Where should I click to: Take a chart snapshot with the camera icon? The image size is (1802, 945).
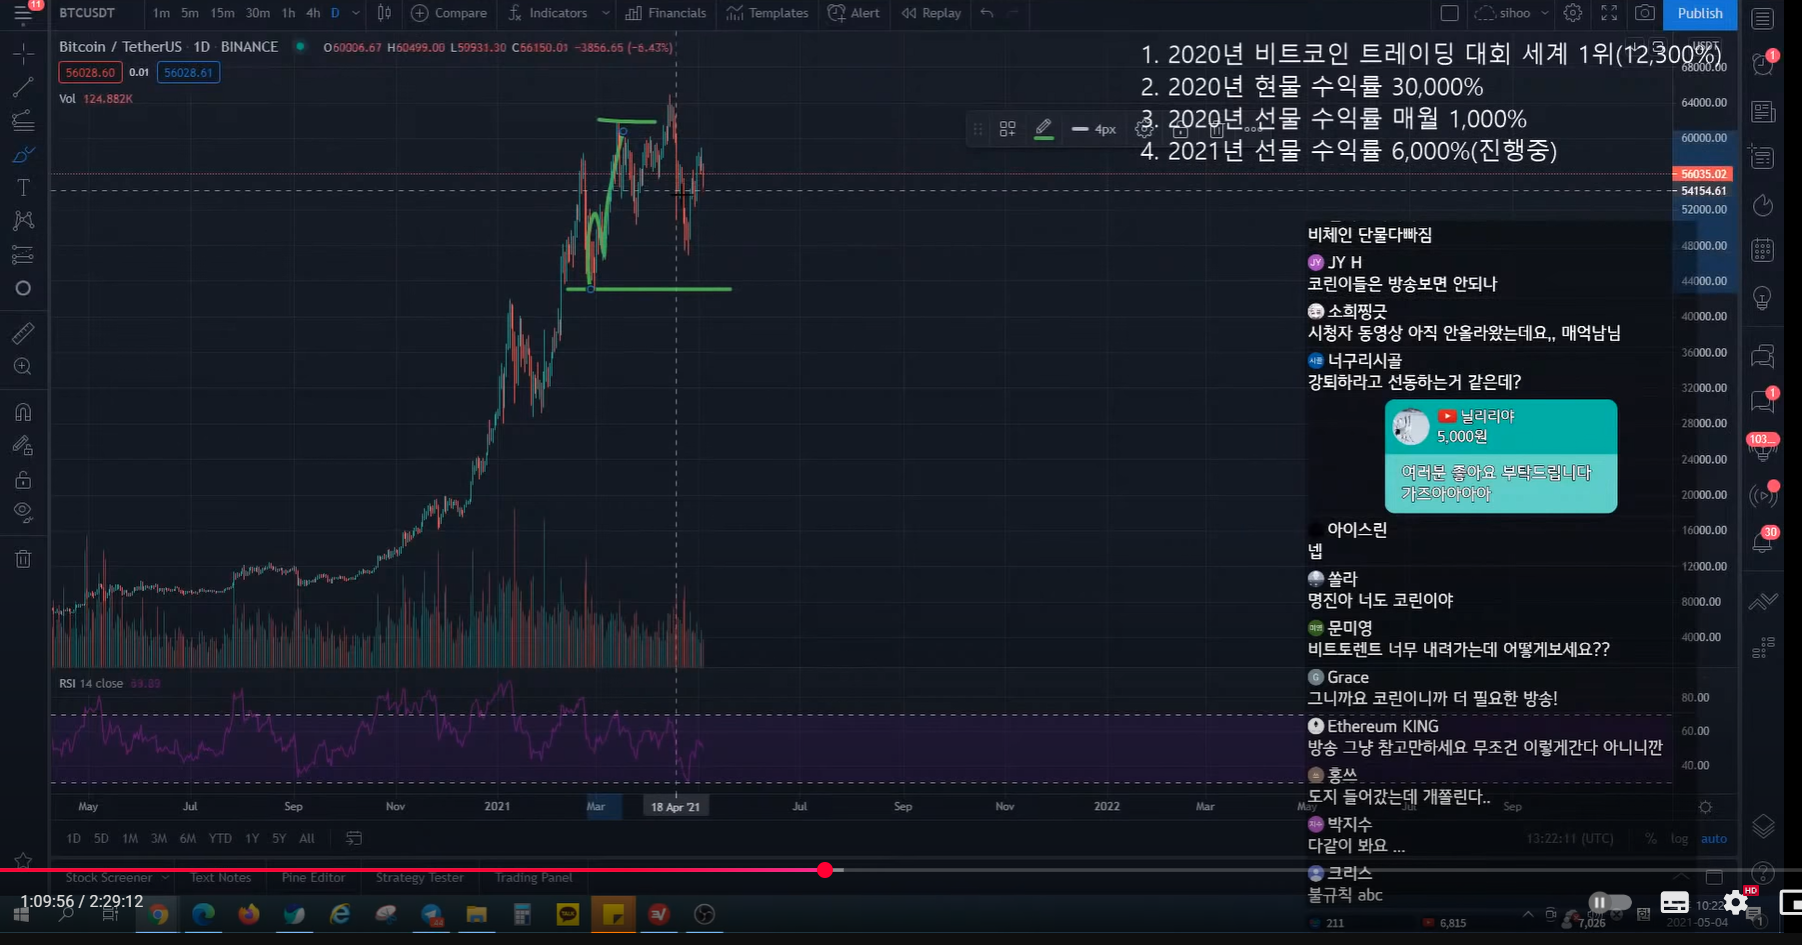[x=1644, y=13]
